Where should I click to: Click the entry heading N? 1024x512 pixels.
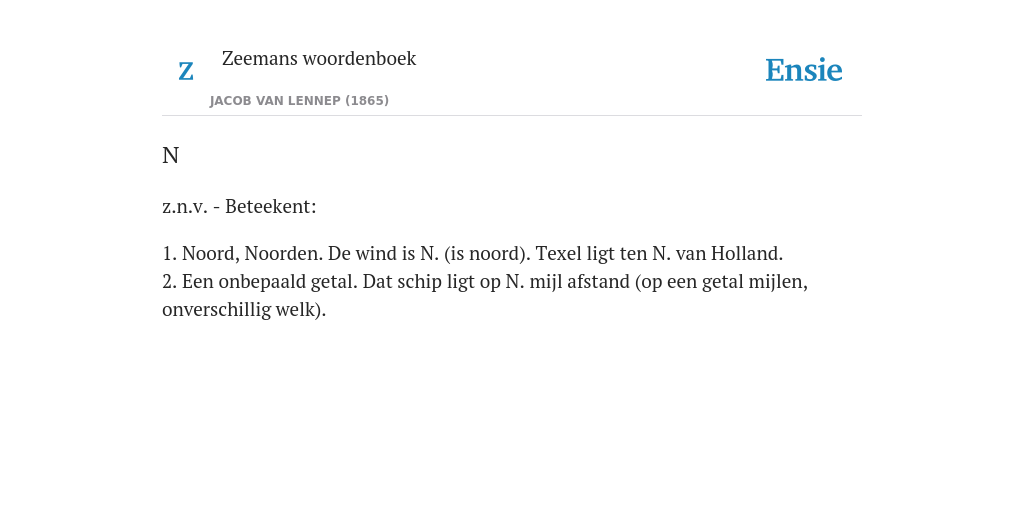(170, 155)
